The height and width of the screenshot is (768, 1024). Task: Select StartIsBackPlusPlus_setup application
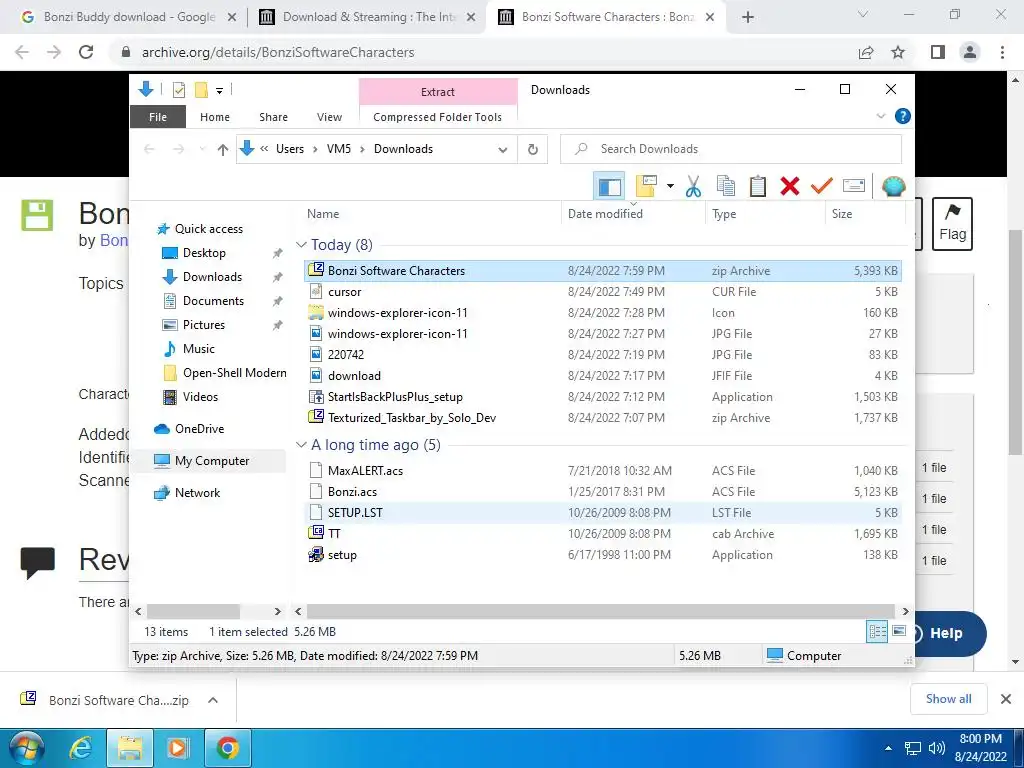[603, 396]
